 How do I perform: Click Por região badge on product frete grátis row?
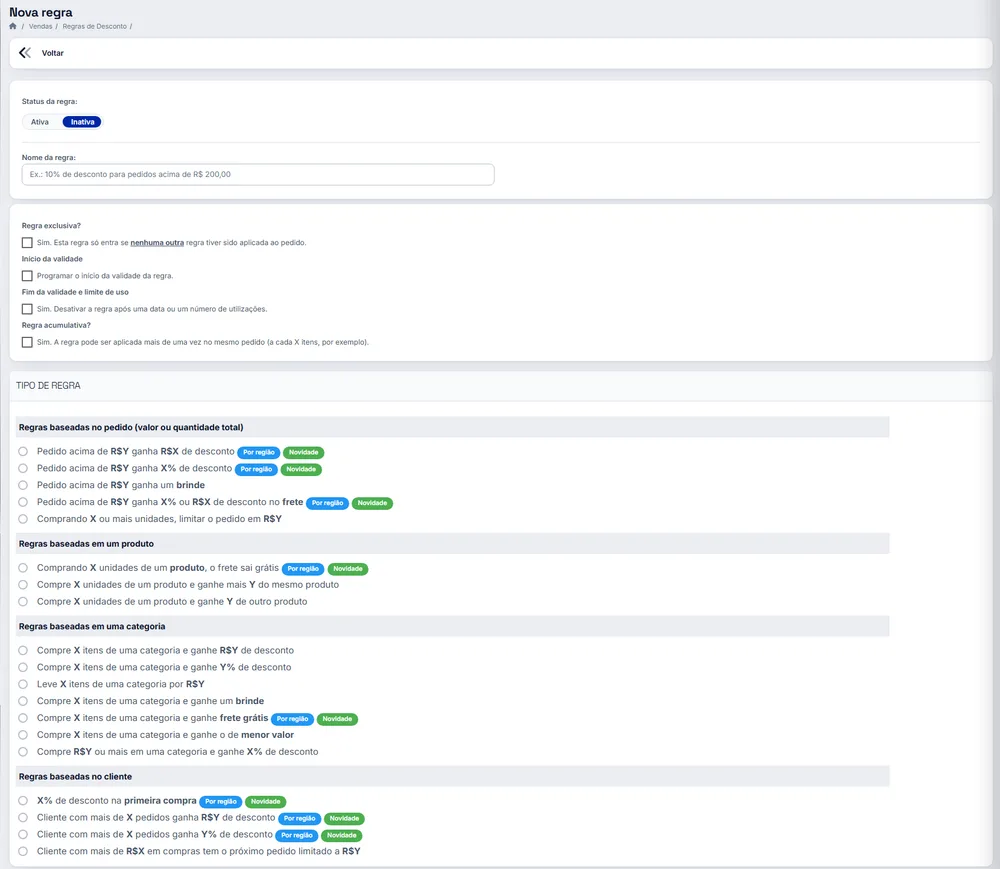(x=303, y=569)
